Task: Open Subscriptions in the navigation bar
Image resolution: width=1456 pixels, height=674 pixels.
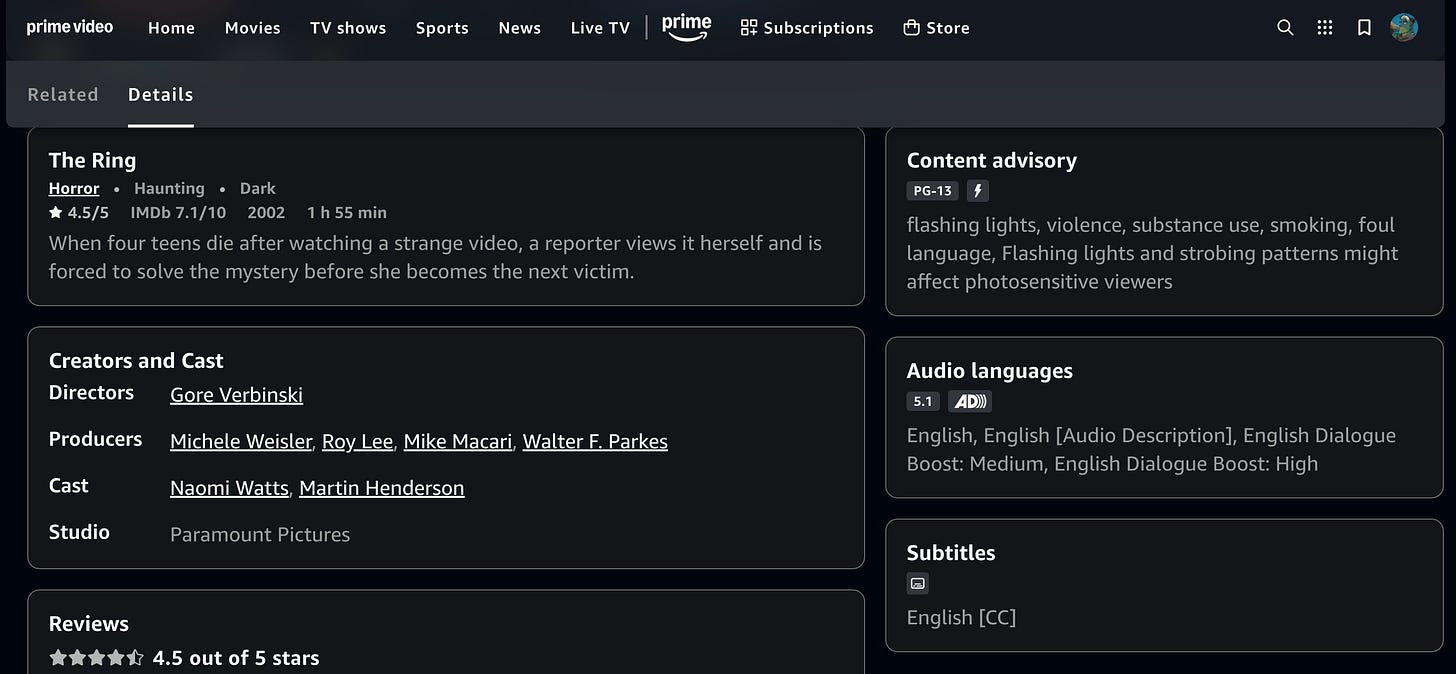Action: (807, 28)
